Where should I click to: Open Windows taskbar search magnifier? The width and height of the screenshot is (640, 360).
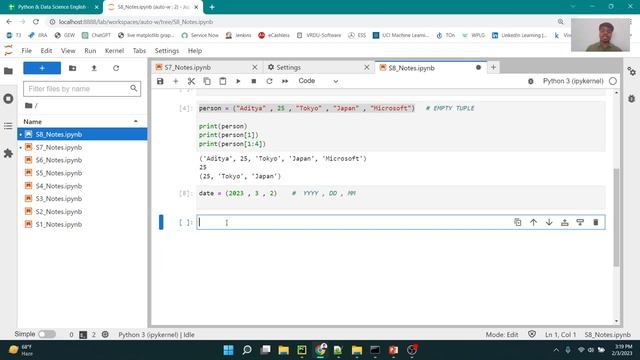tap(247, 350)
